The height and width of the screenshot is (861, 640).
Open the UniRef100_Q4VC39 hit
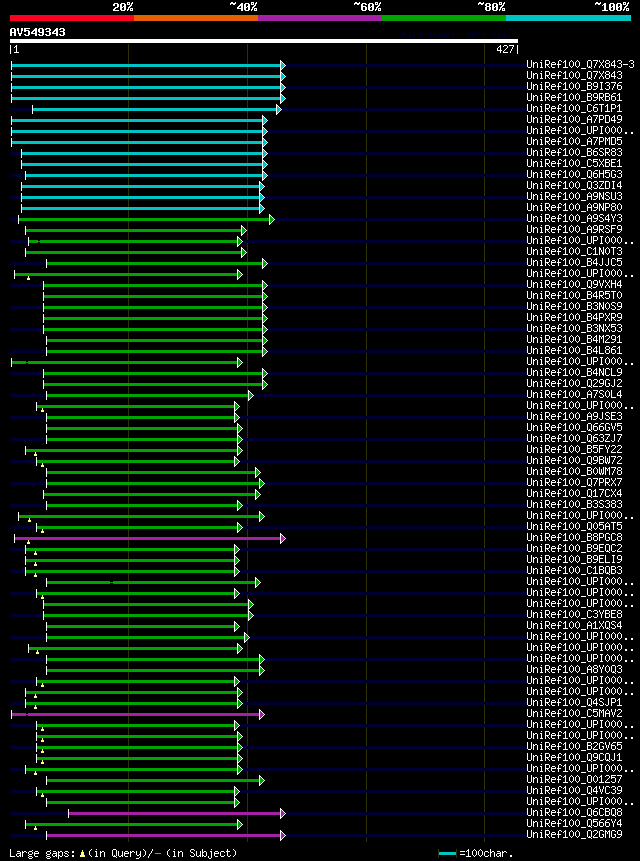[x=574, y=791]
